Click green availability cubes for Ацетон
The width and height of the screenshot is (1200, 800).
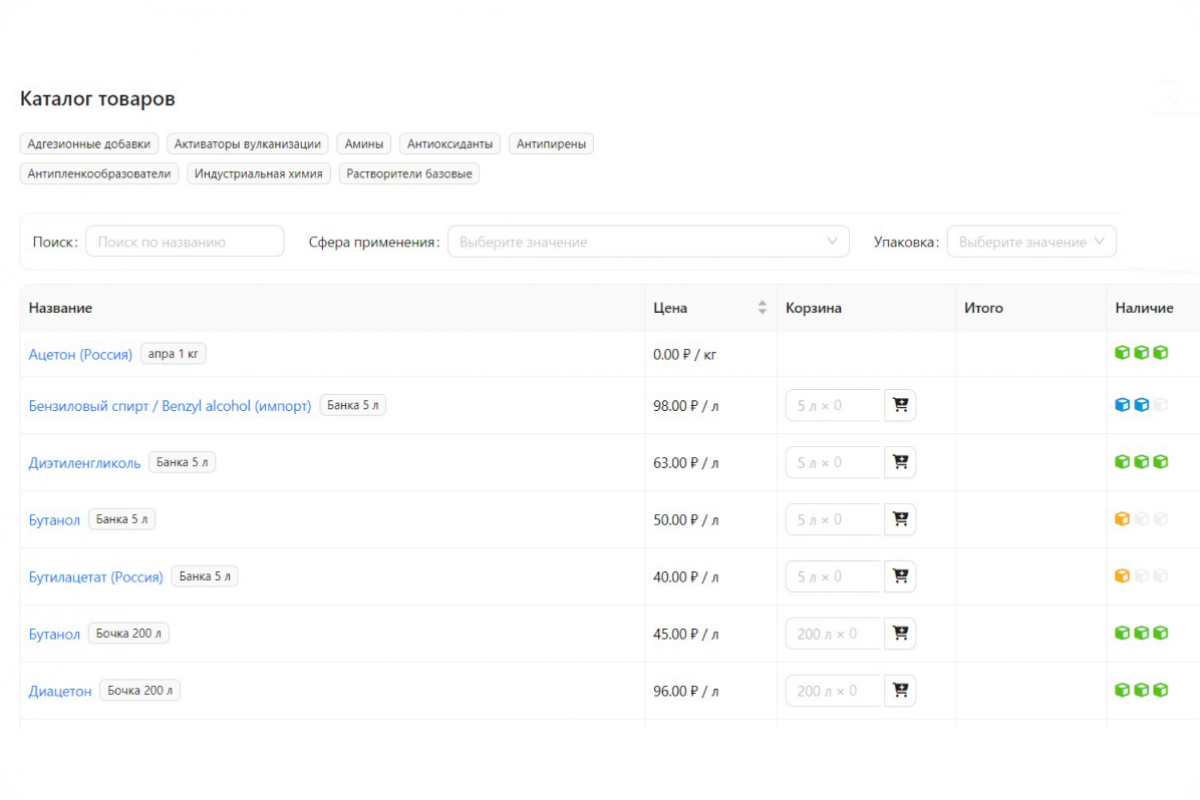[x=1141, y=353]
